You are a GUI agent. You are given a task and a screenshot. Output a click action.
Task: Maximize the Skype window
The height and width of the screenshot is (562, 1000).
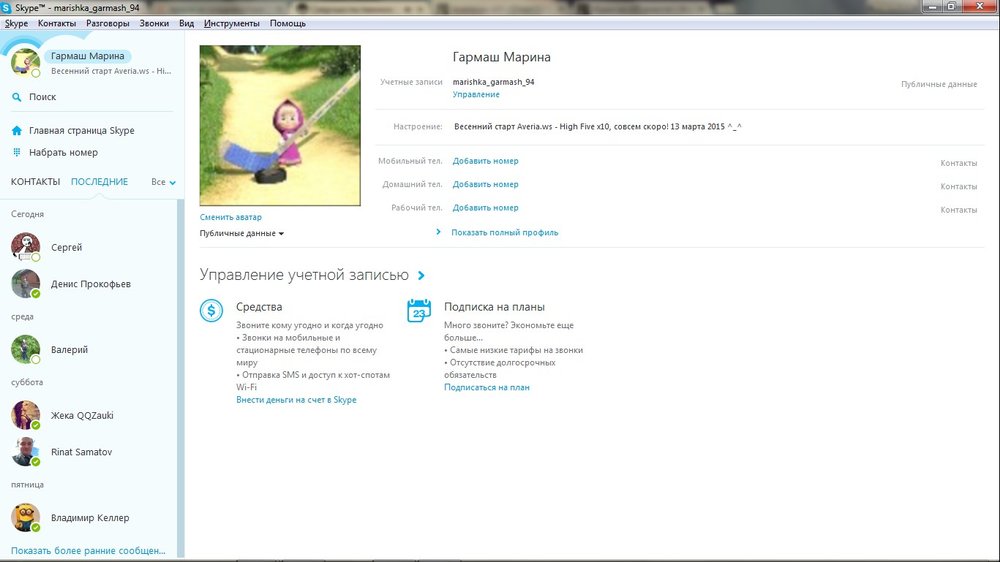tap(951, 6)
